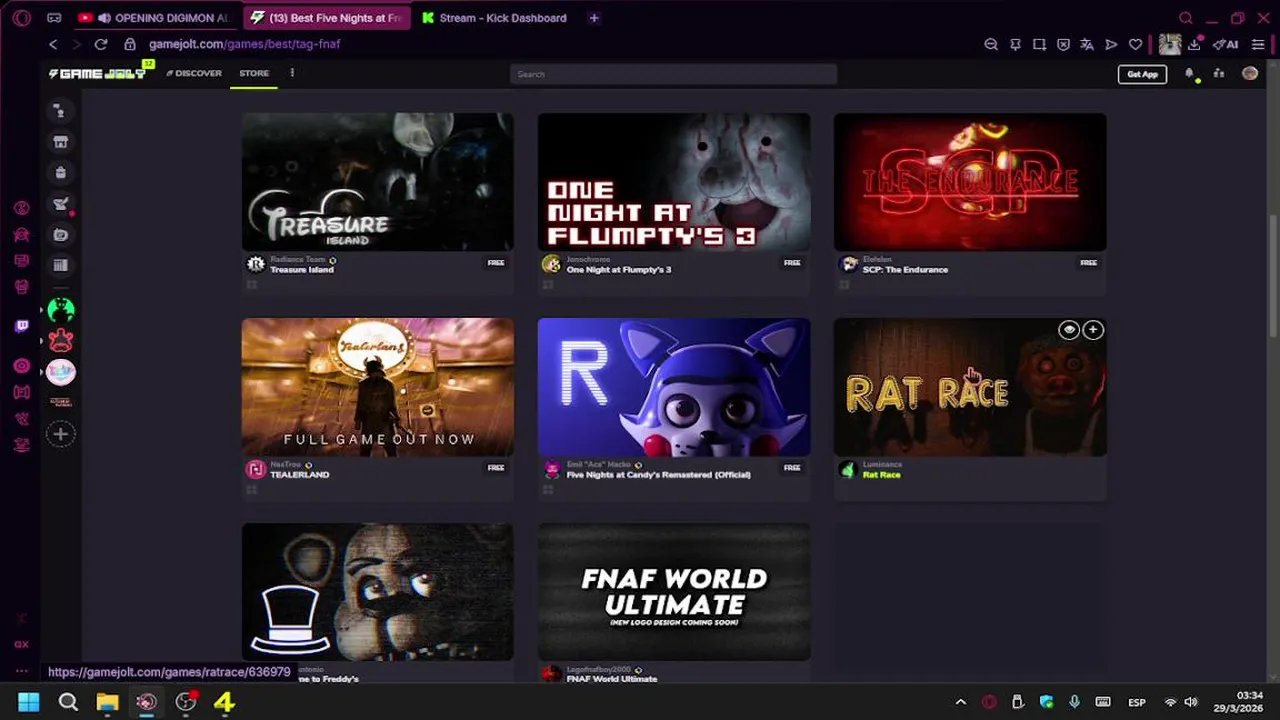Click the Get App button
The width and height of the screenshot is (1280, 720).
pos(1142,74)
